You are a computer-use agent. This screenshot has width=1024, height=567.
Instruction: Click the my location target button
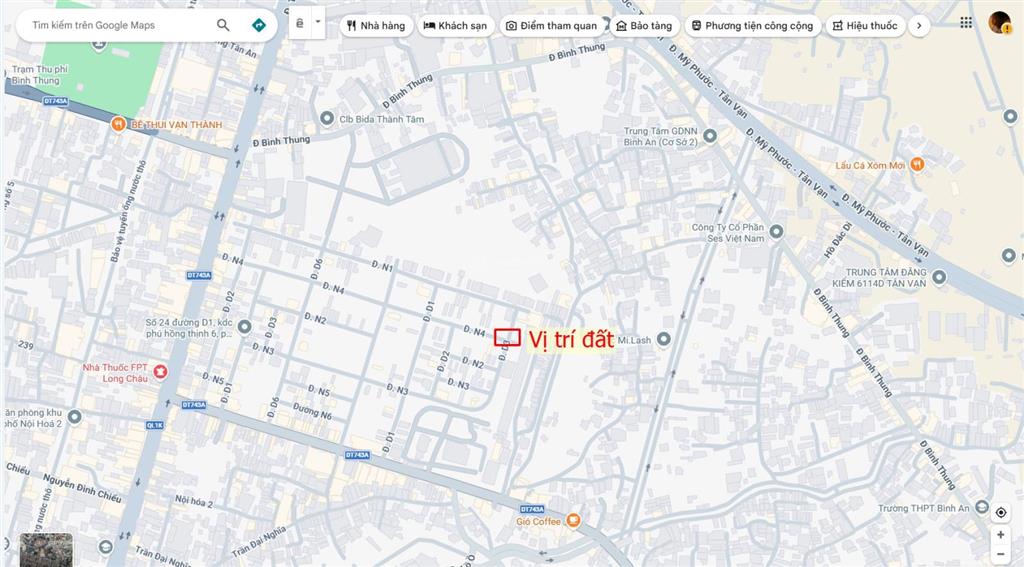point(1000,512)
